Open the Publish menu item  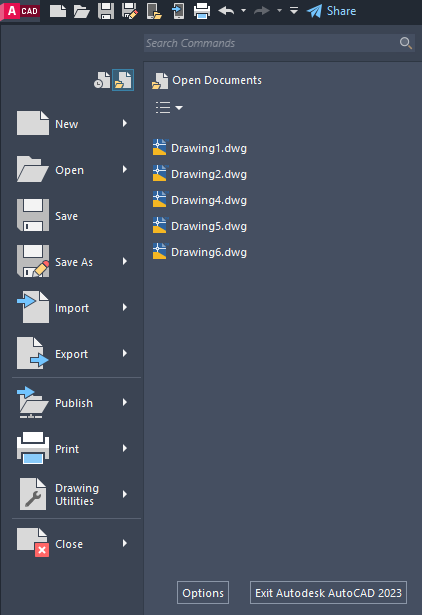[74, 403]
